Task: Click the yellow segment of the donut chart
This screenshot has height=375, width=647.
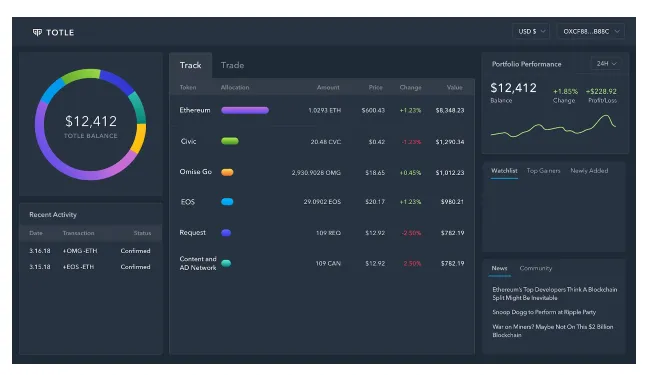Action: [139, 138]
